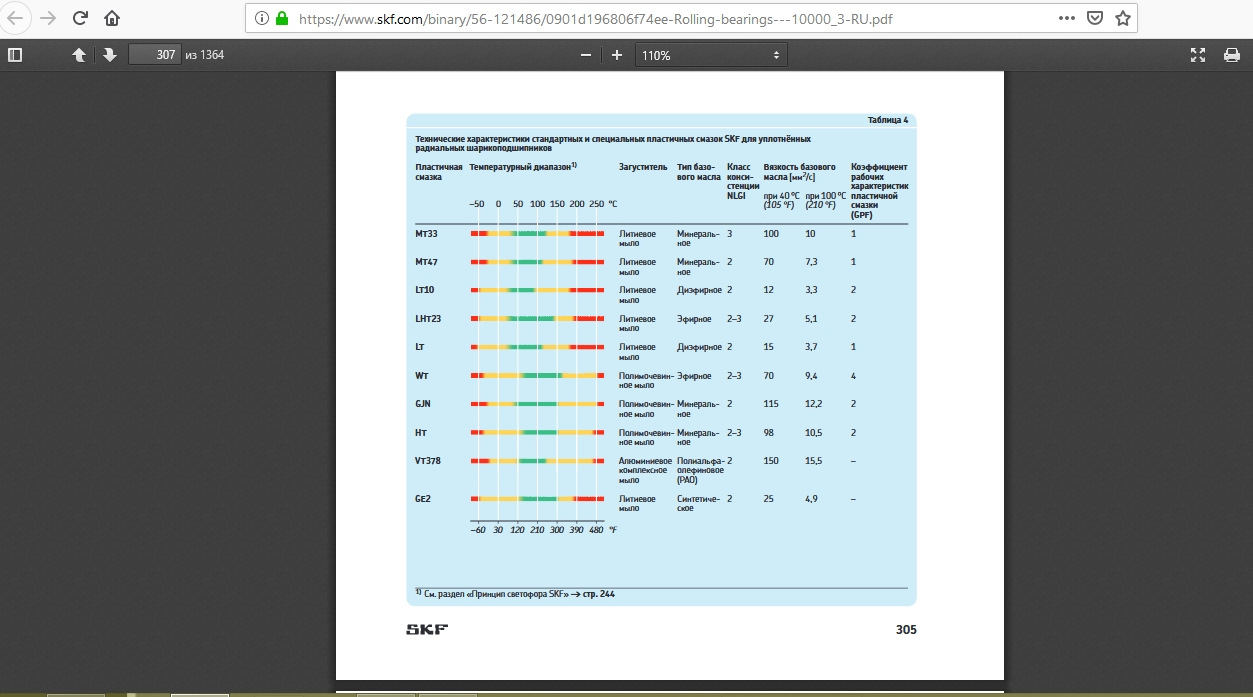The image size is (1253, 697).
Task: Toggle the PDF viewer sidebar
Action: click(15, 55)
